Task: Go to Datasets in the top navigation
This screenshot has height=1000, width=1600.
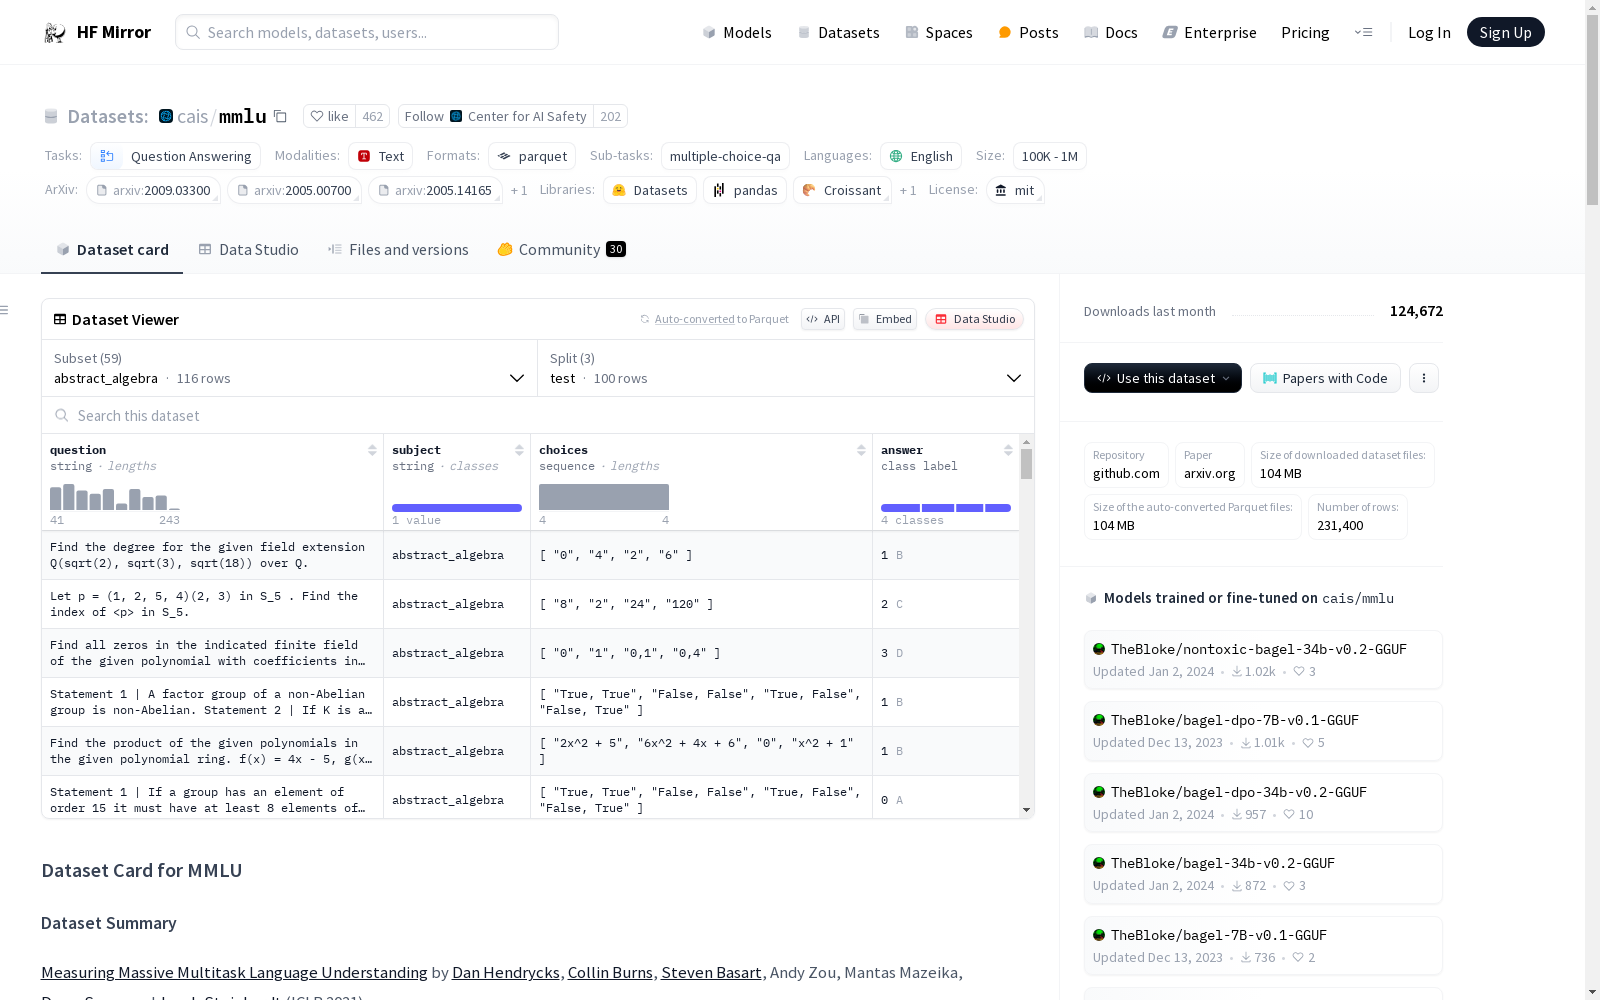Action: click(x=838, y=32)
